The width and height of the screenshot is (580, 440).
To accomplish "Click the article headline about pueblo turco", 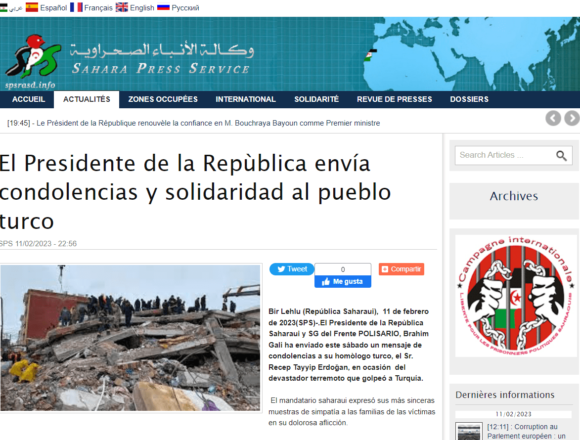I will (195, 192).
